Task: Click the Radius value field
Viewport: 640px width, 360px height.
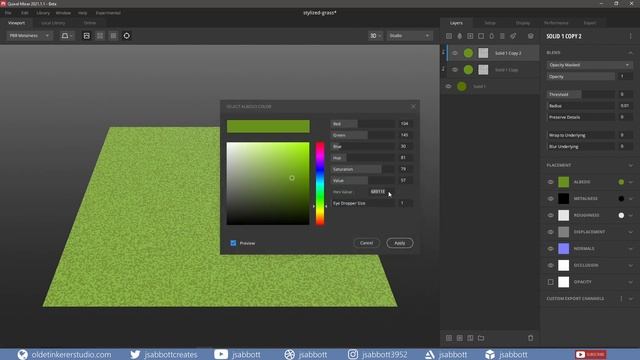Action: click(624, 106)
